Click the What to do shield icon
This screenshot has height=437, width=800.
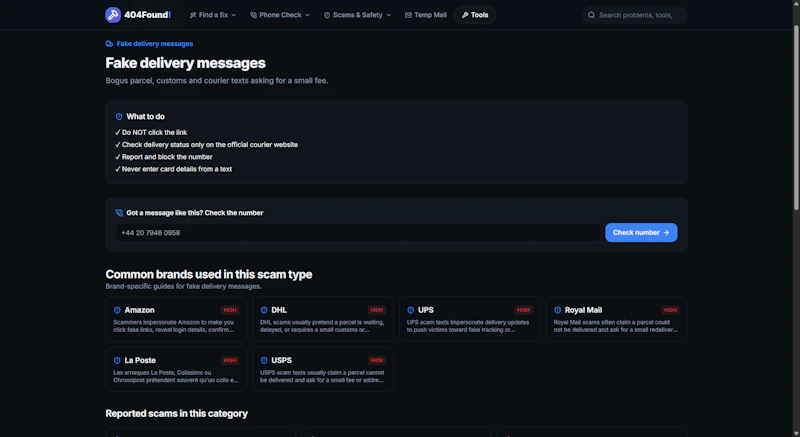tap(119, 117)
